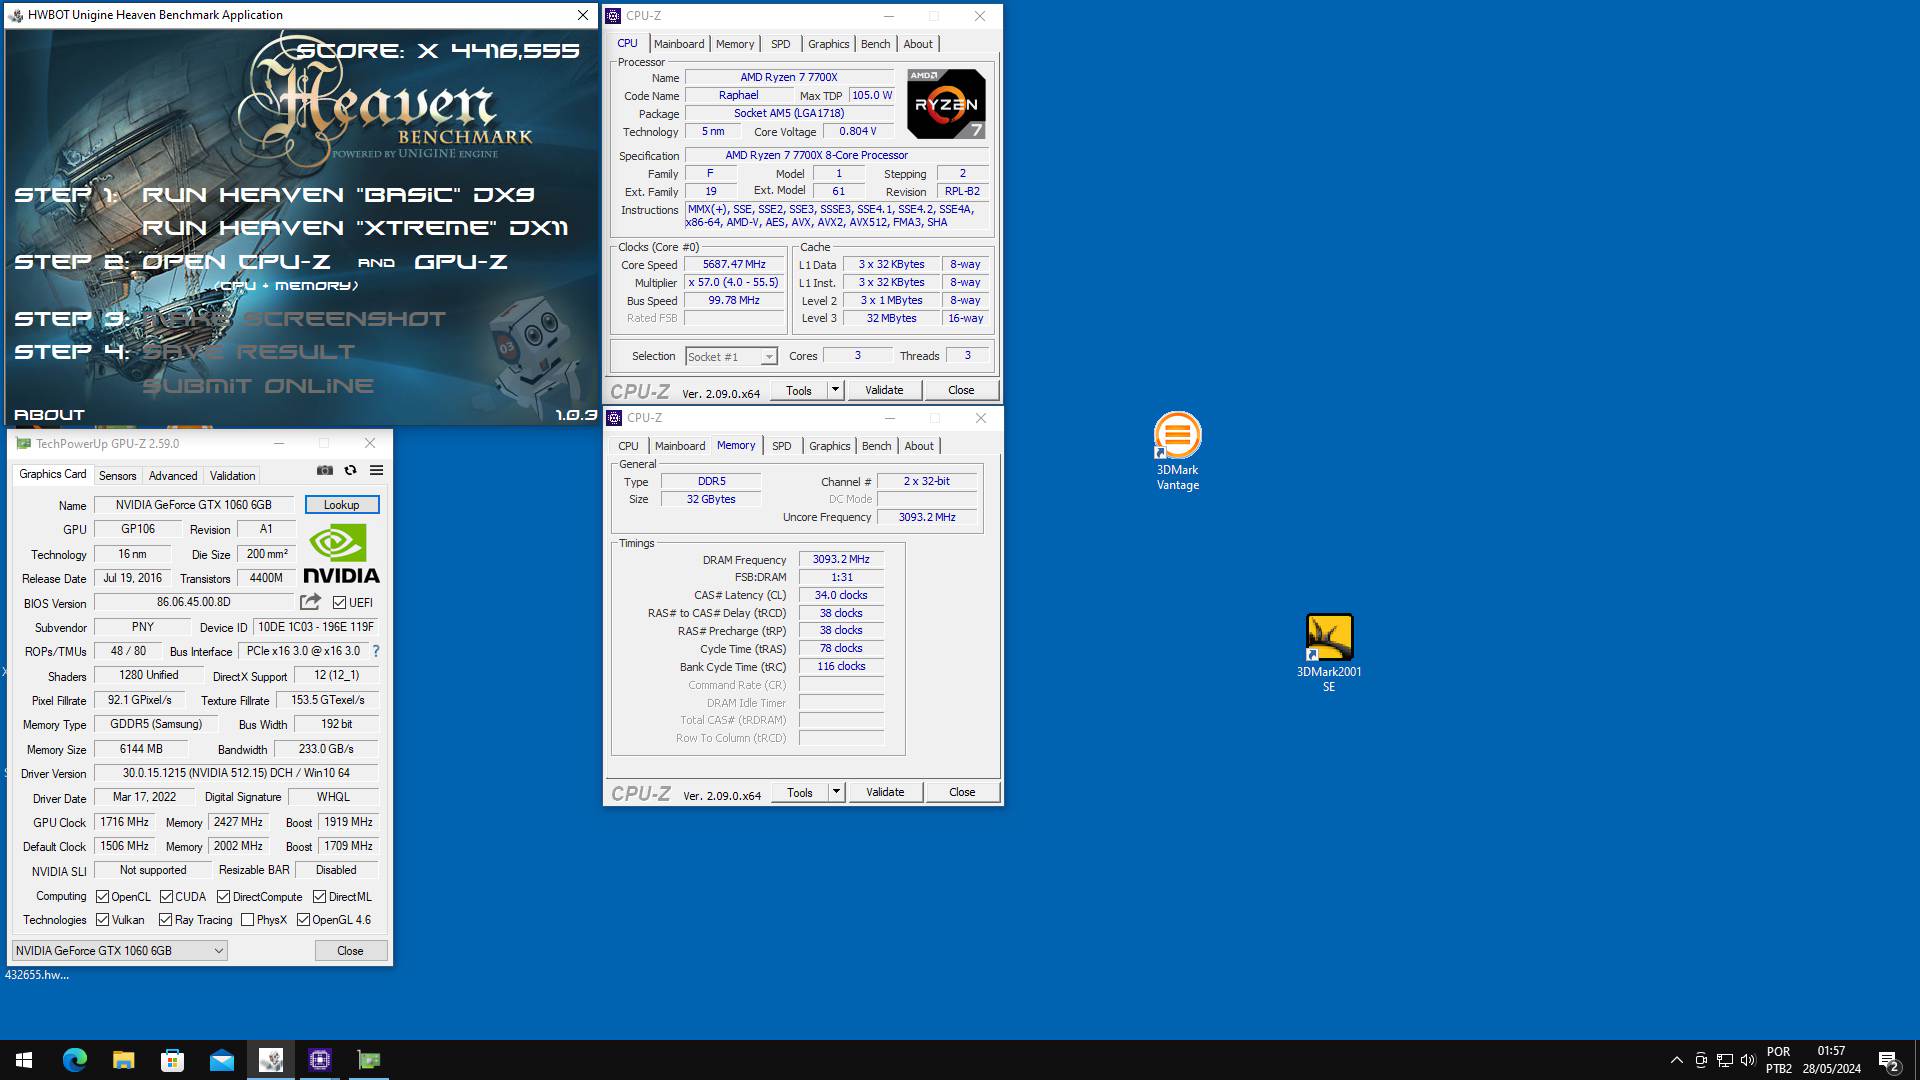The image size is (1920, 1080).
Task: Click the volume icon in system tray
Action: coord(1748,1060)
